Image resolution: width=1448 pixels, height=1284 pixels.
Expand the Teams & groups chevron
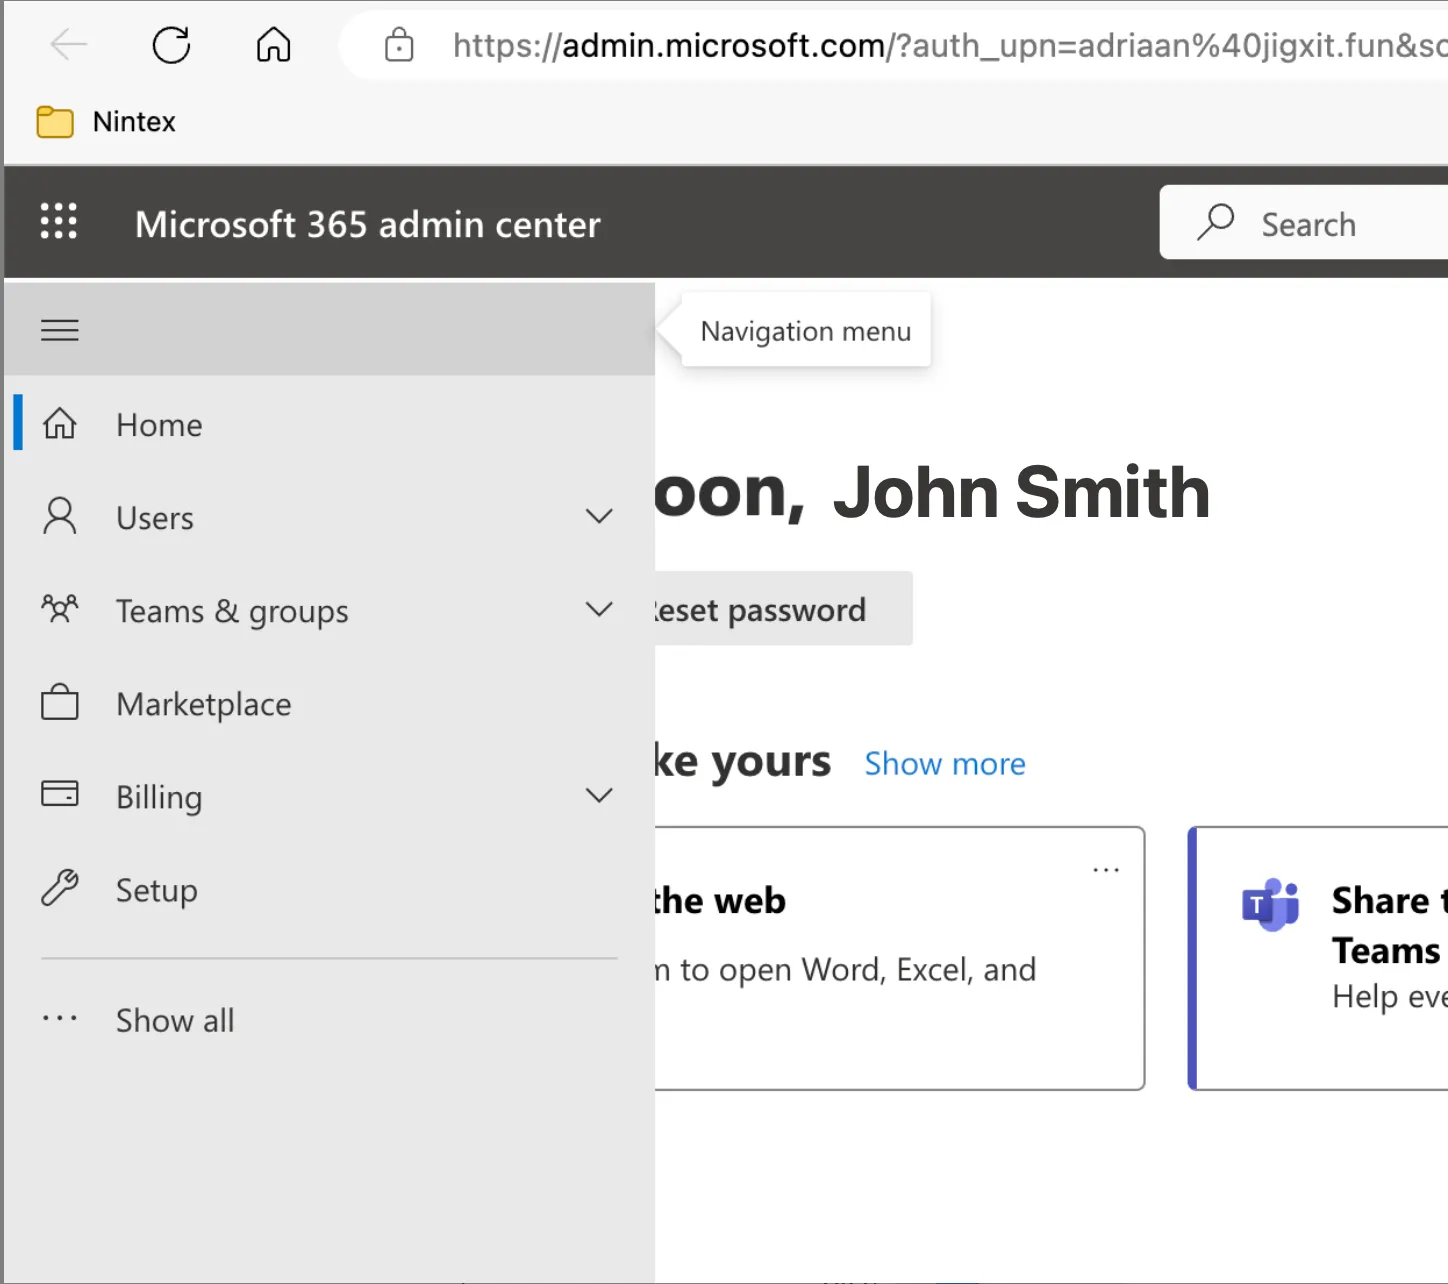(x=599, y=610)
